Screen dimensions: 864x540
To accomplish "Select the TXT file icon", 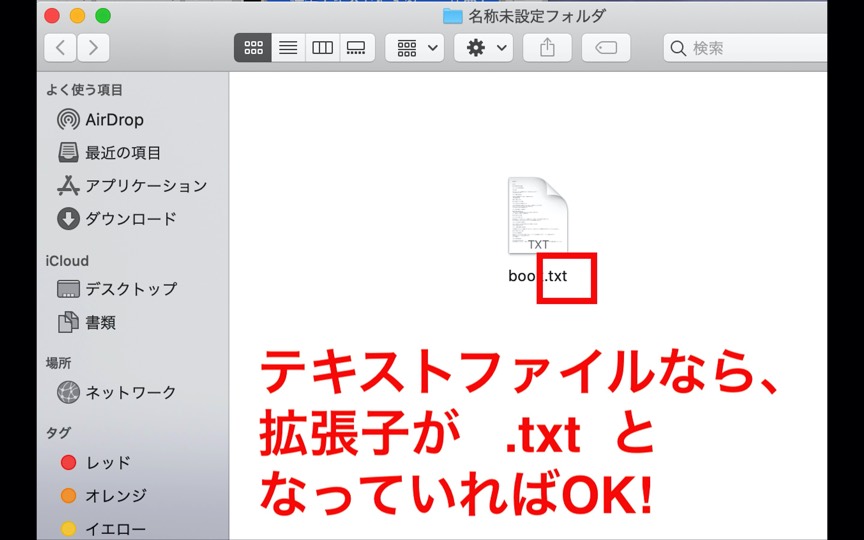I will pos(537,215).
